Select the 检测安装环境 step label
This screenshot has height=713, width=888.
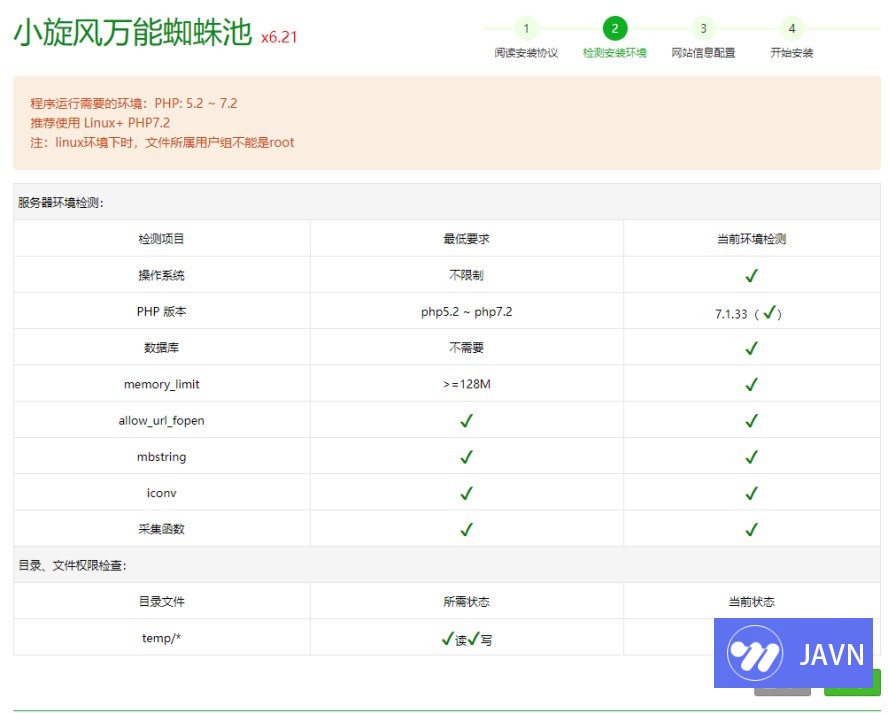click(614, 53)
